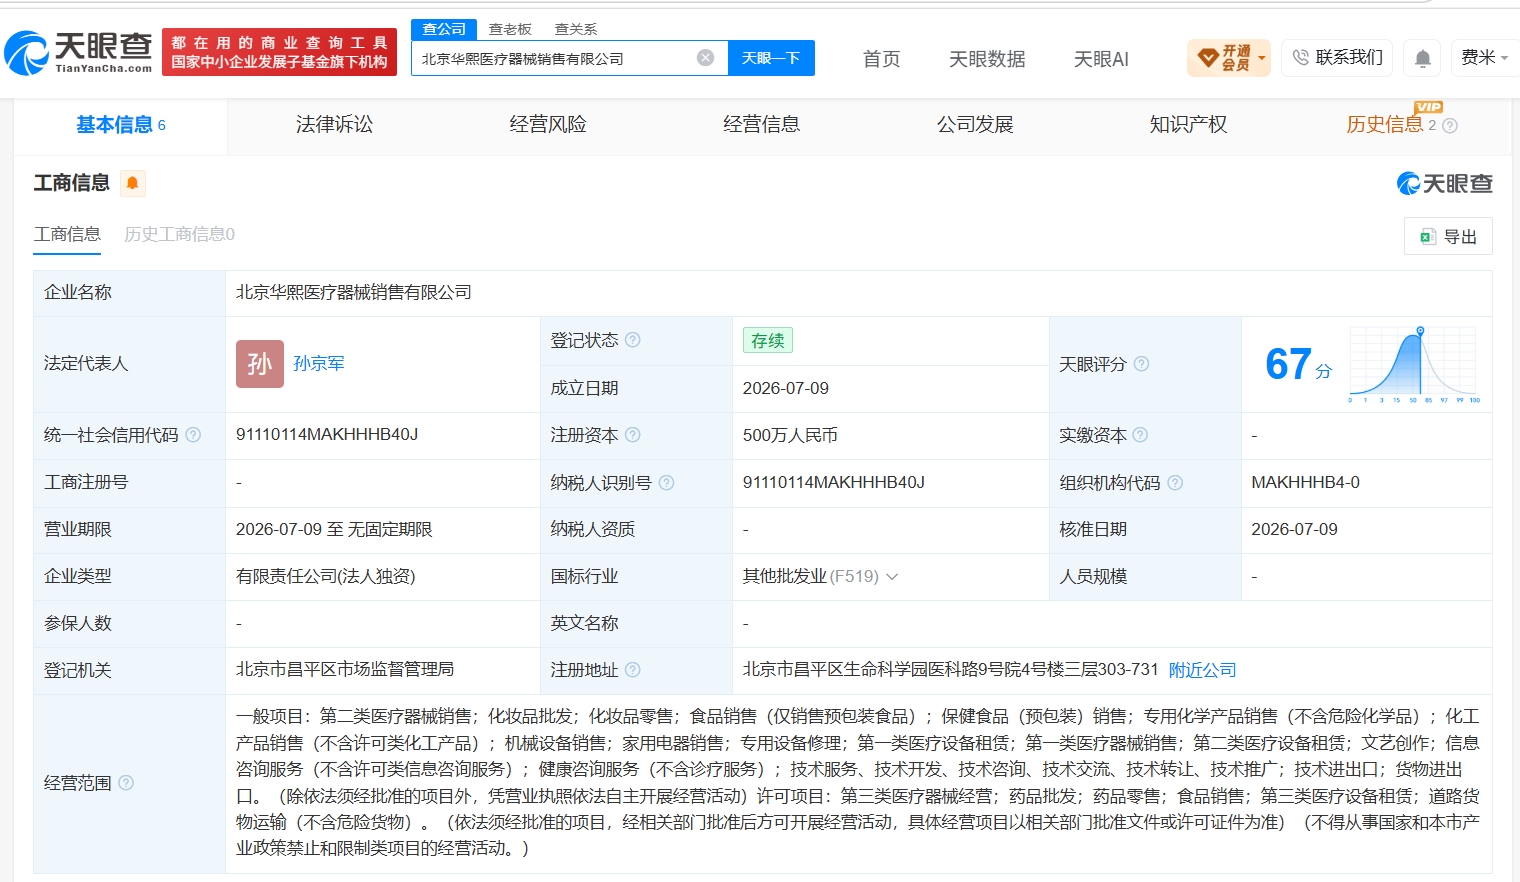This screenshot has height=882, width=1520.
Task: Click the help icon beside 统一社会信用代码
Action: click(x=193, y=435)
